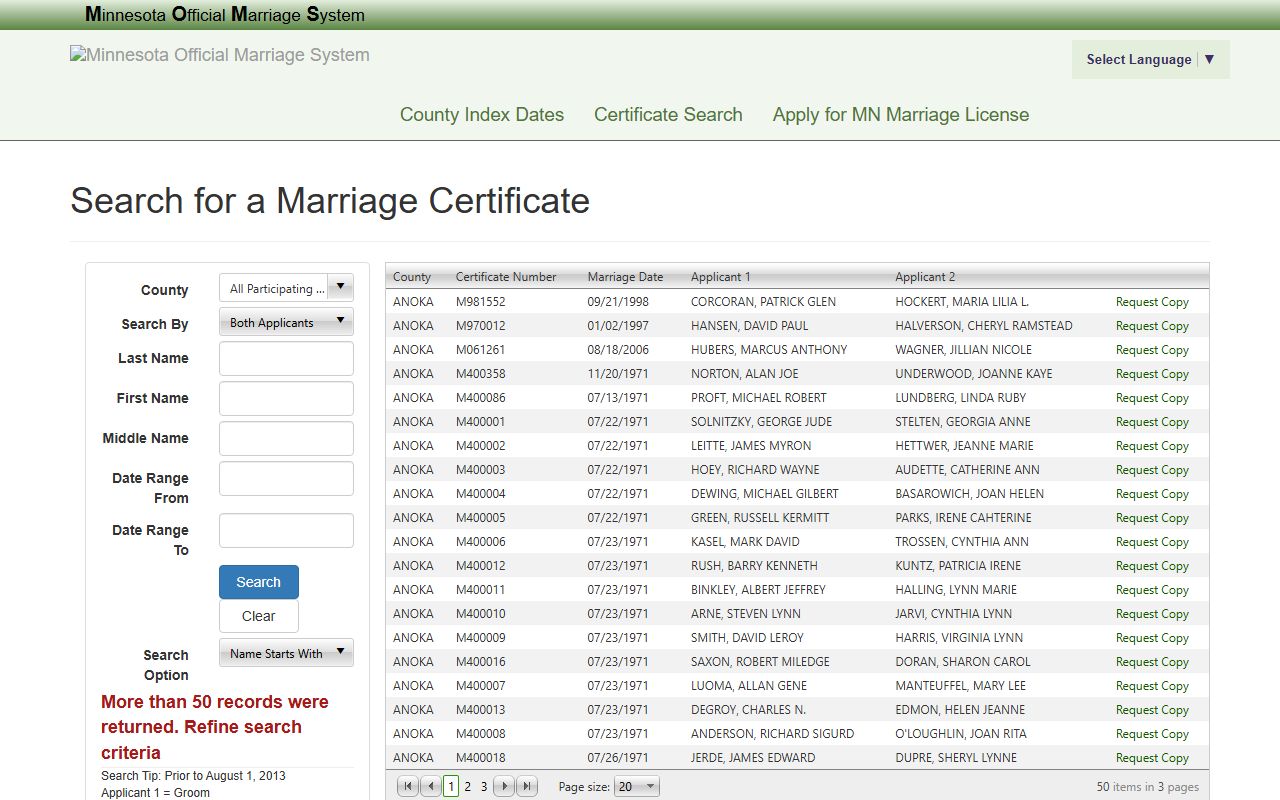
Task: Request Copy for Arne, Steven Lynn
Action: pos(1152,614)
